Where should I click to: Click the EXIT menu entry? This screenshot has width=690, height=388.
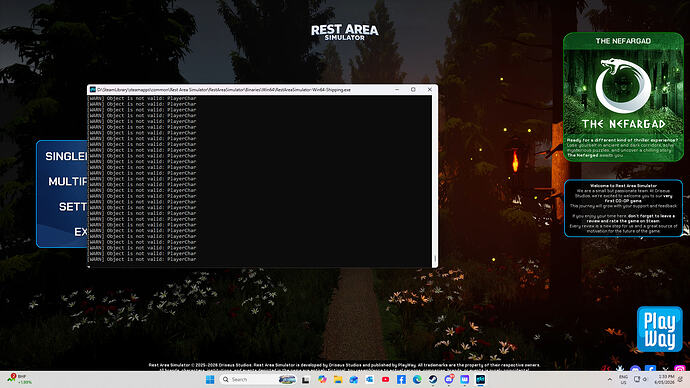coord(81,232)
